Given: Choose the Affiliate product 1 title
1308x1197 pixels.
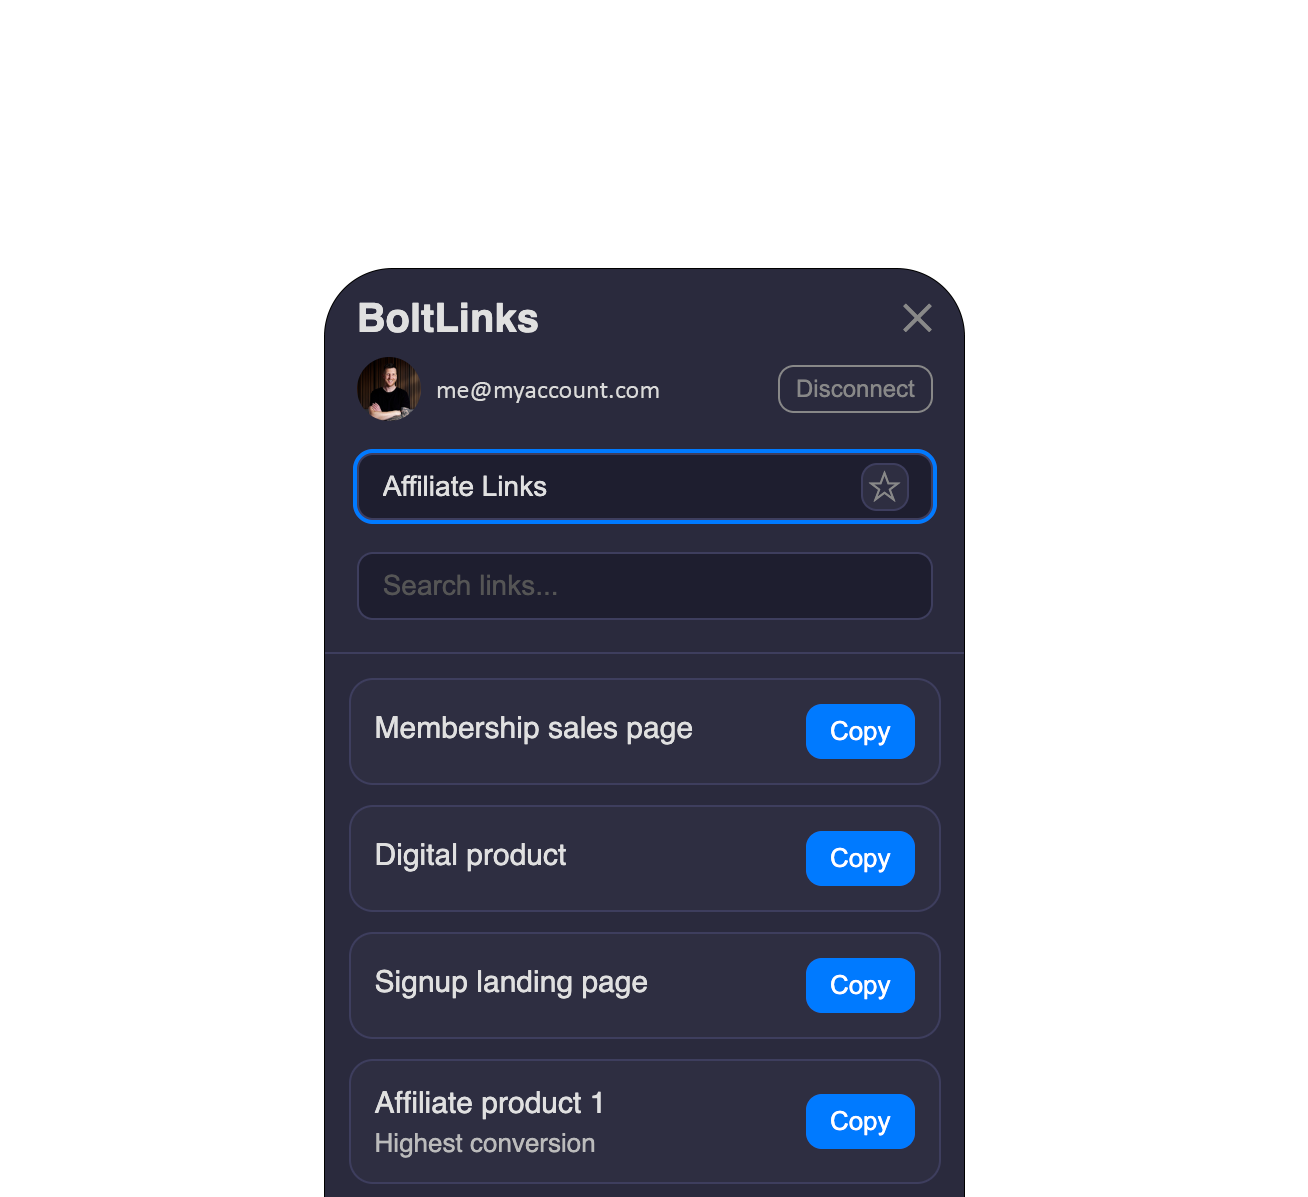Looking at the screenshot, I should 489,1103.
